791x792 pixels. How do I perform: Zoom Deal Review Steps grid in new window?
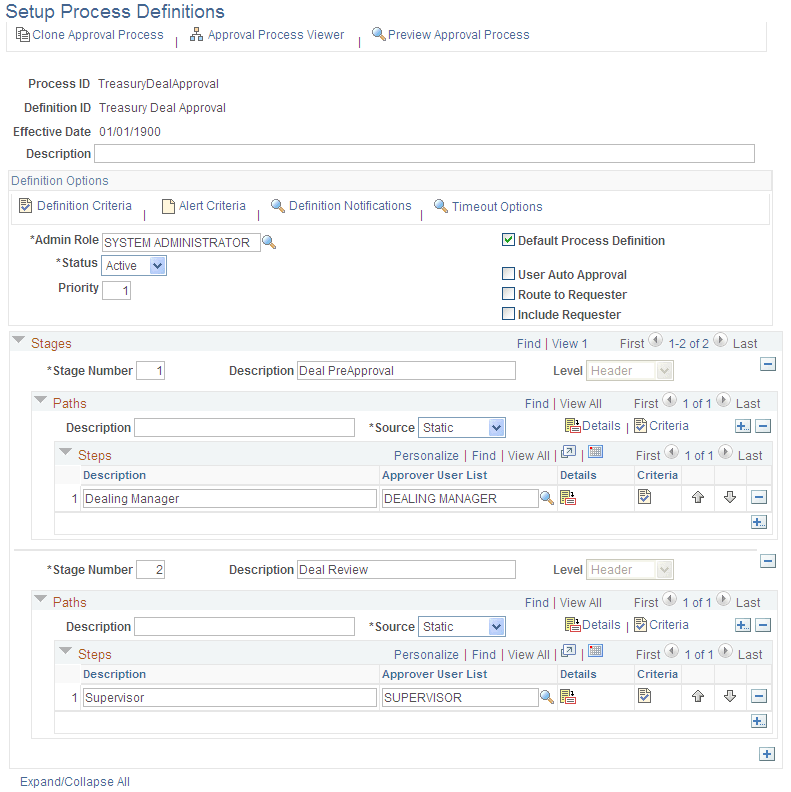click(x=568, y=651)
